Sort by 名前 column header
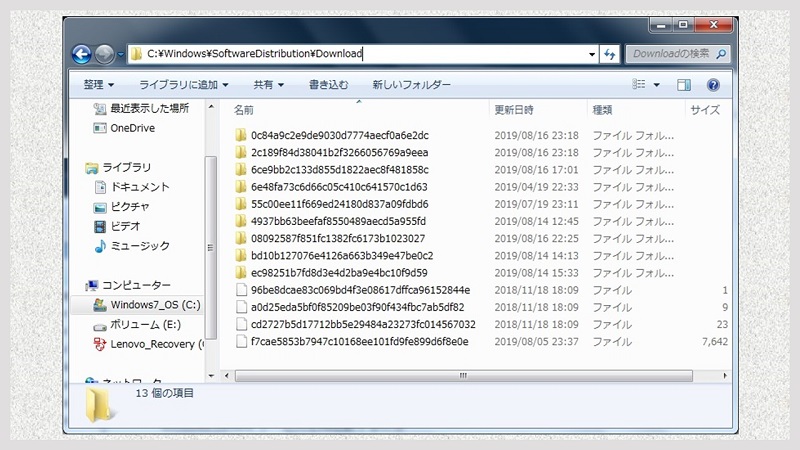Screen dimensions: 800x450 (x=243, y=110)
